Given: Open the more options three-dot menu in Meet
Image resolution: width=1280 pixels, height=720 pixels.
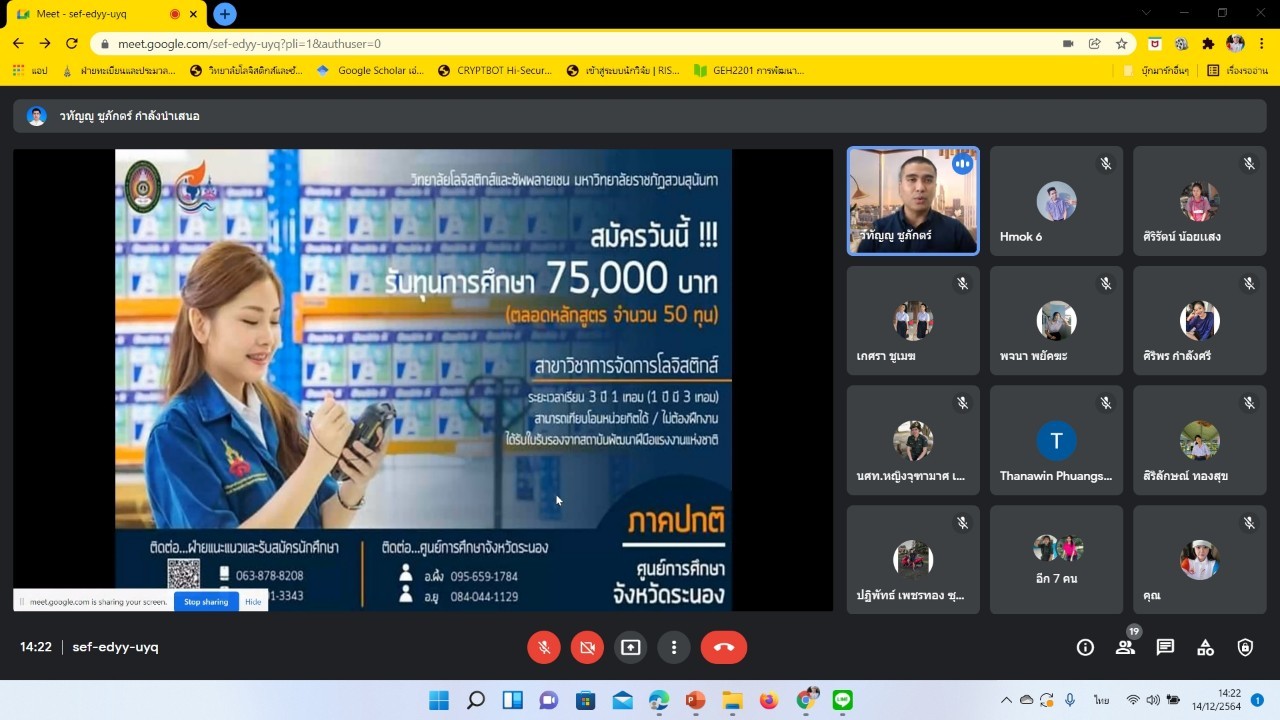Looking at the screenshot, I should click(x=674, y=647).
